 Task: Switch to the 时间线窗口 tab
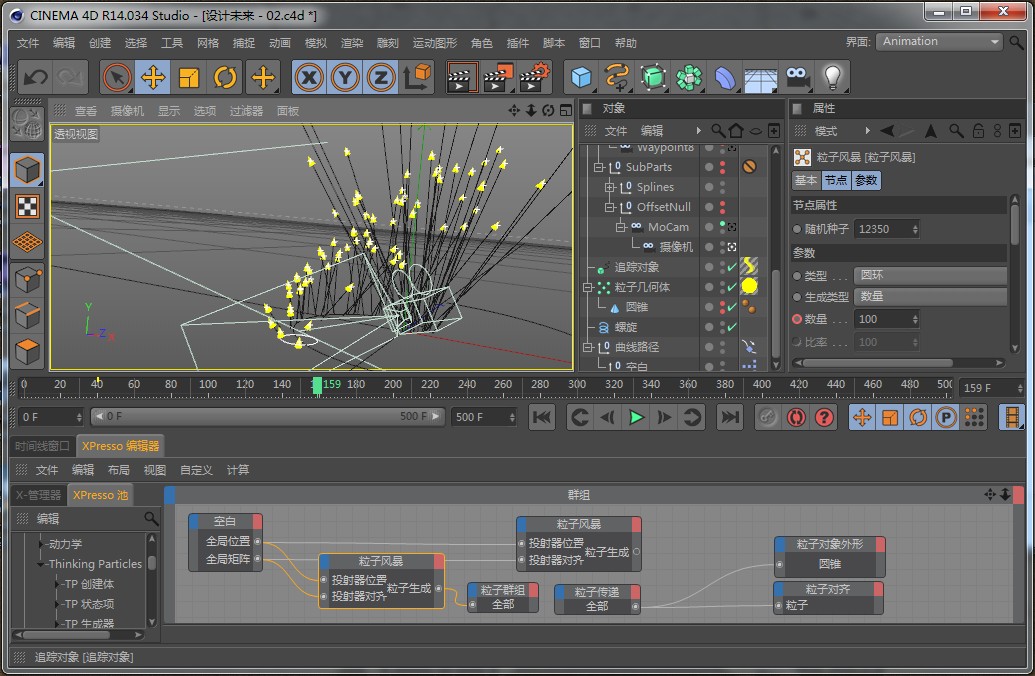click(x=42, y=446)
